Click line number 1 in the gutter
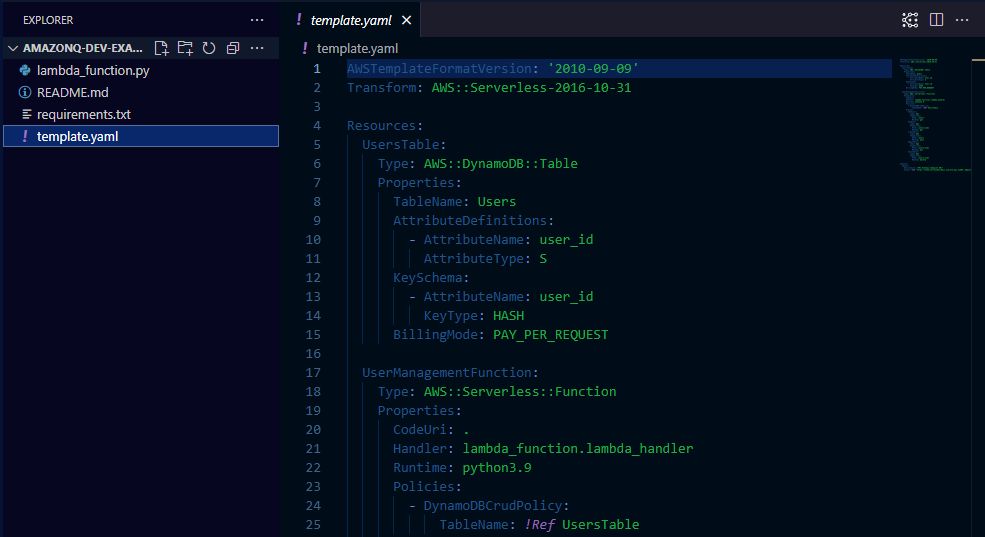985x537 pixels. click(x=317, y=68)
